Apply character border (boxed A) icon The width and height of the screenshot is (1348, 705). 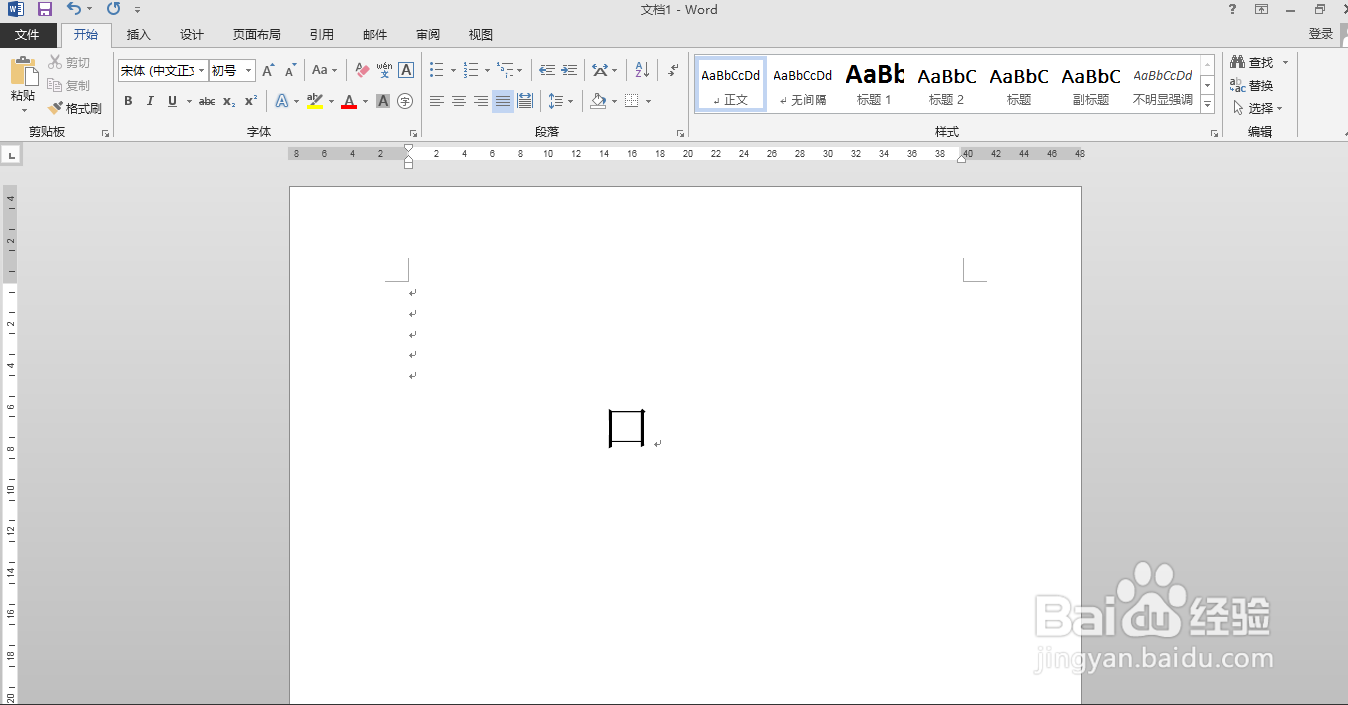(406, 71)
